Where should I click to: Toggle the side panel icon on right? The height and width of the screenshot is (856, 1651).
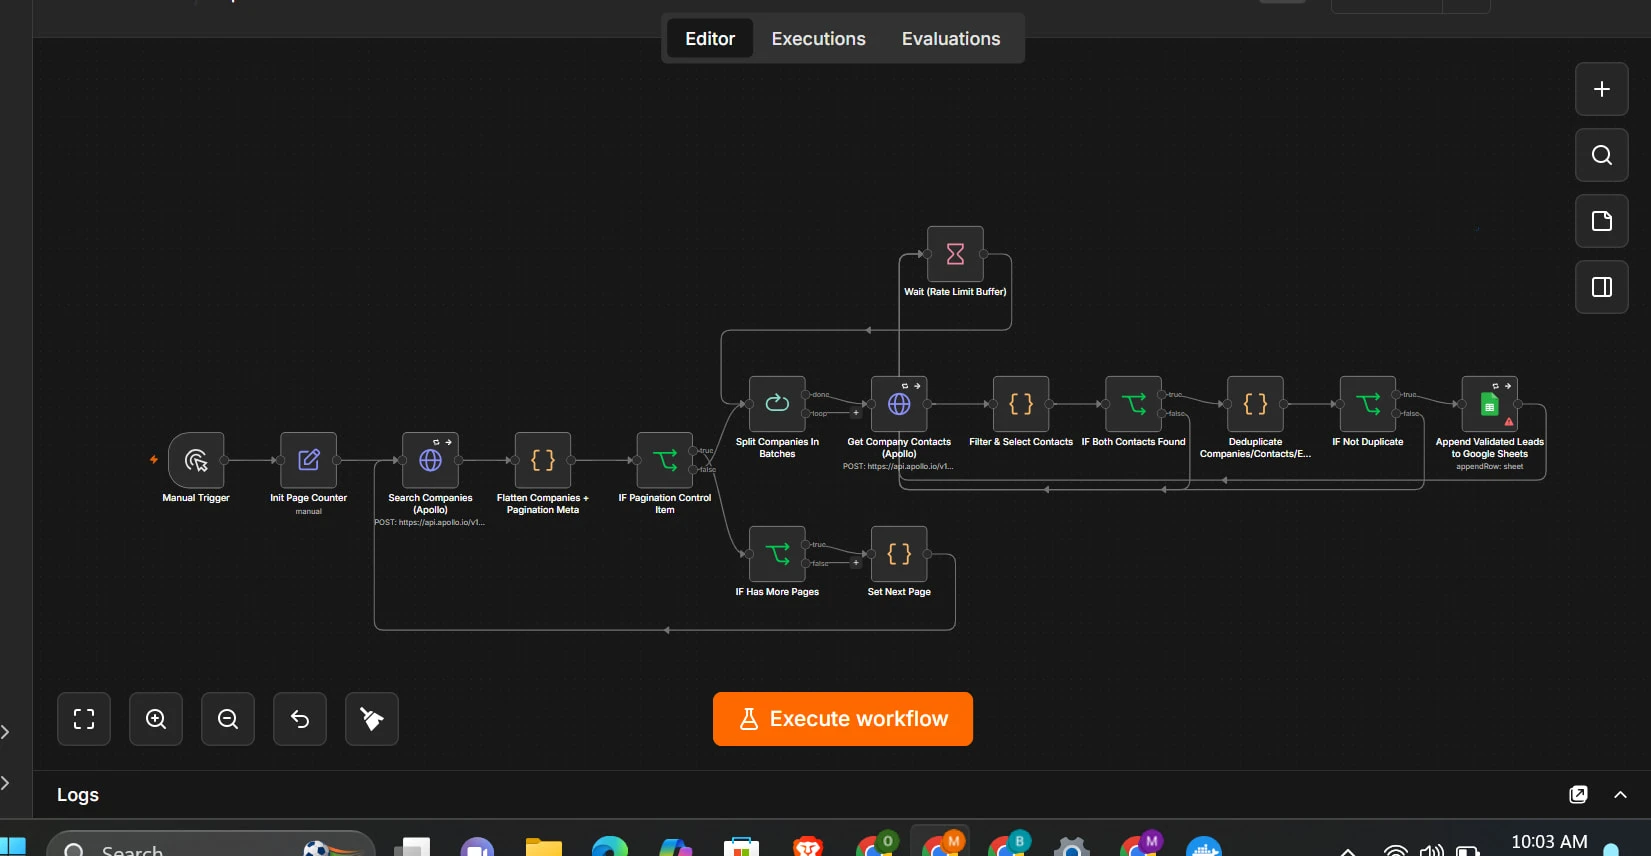(1602, 287)
